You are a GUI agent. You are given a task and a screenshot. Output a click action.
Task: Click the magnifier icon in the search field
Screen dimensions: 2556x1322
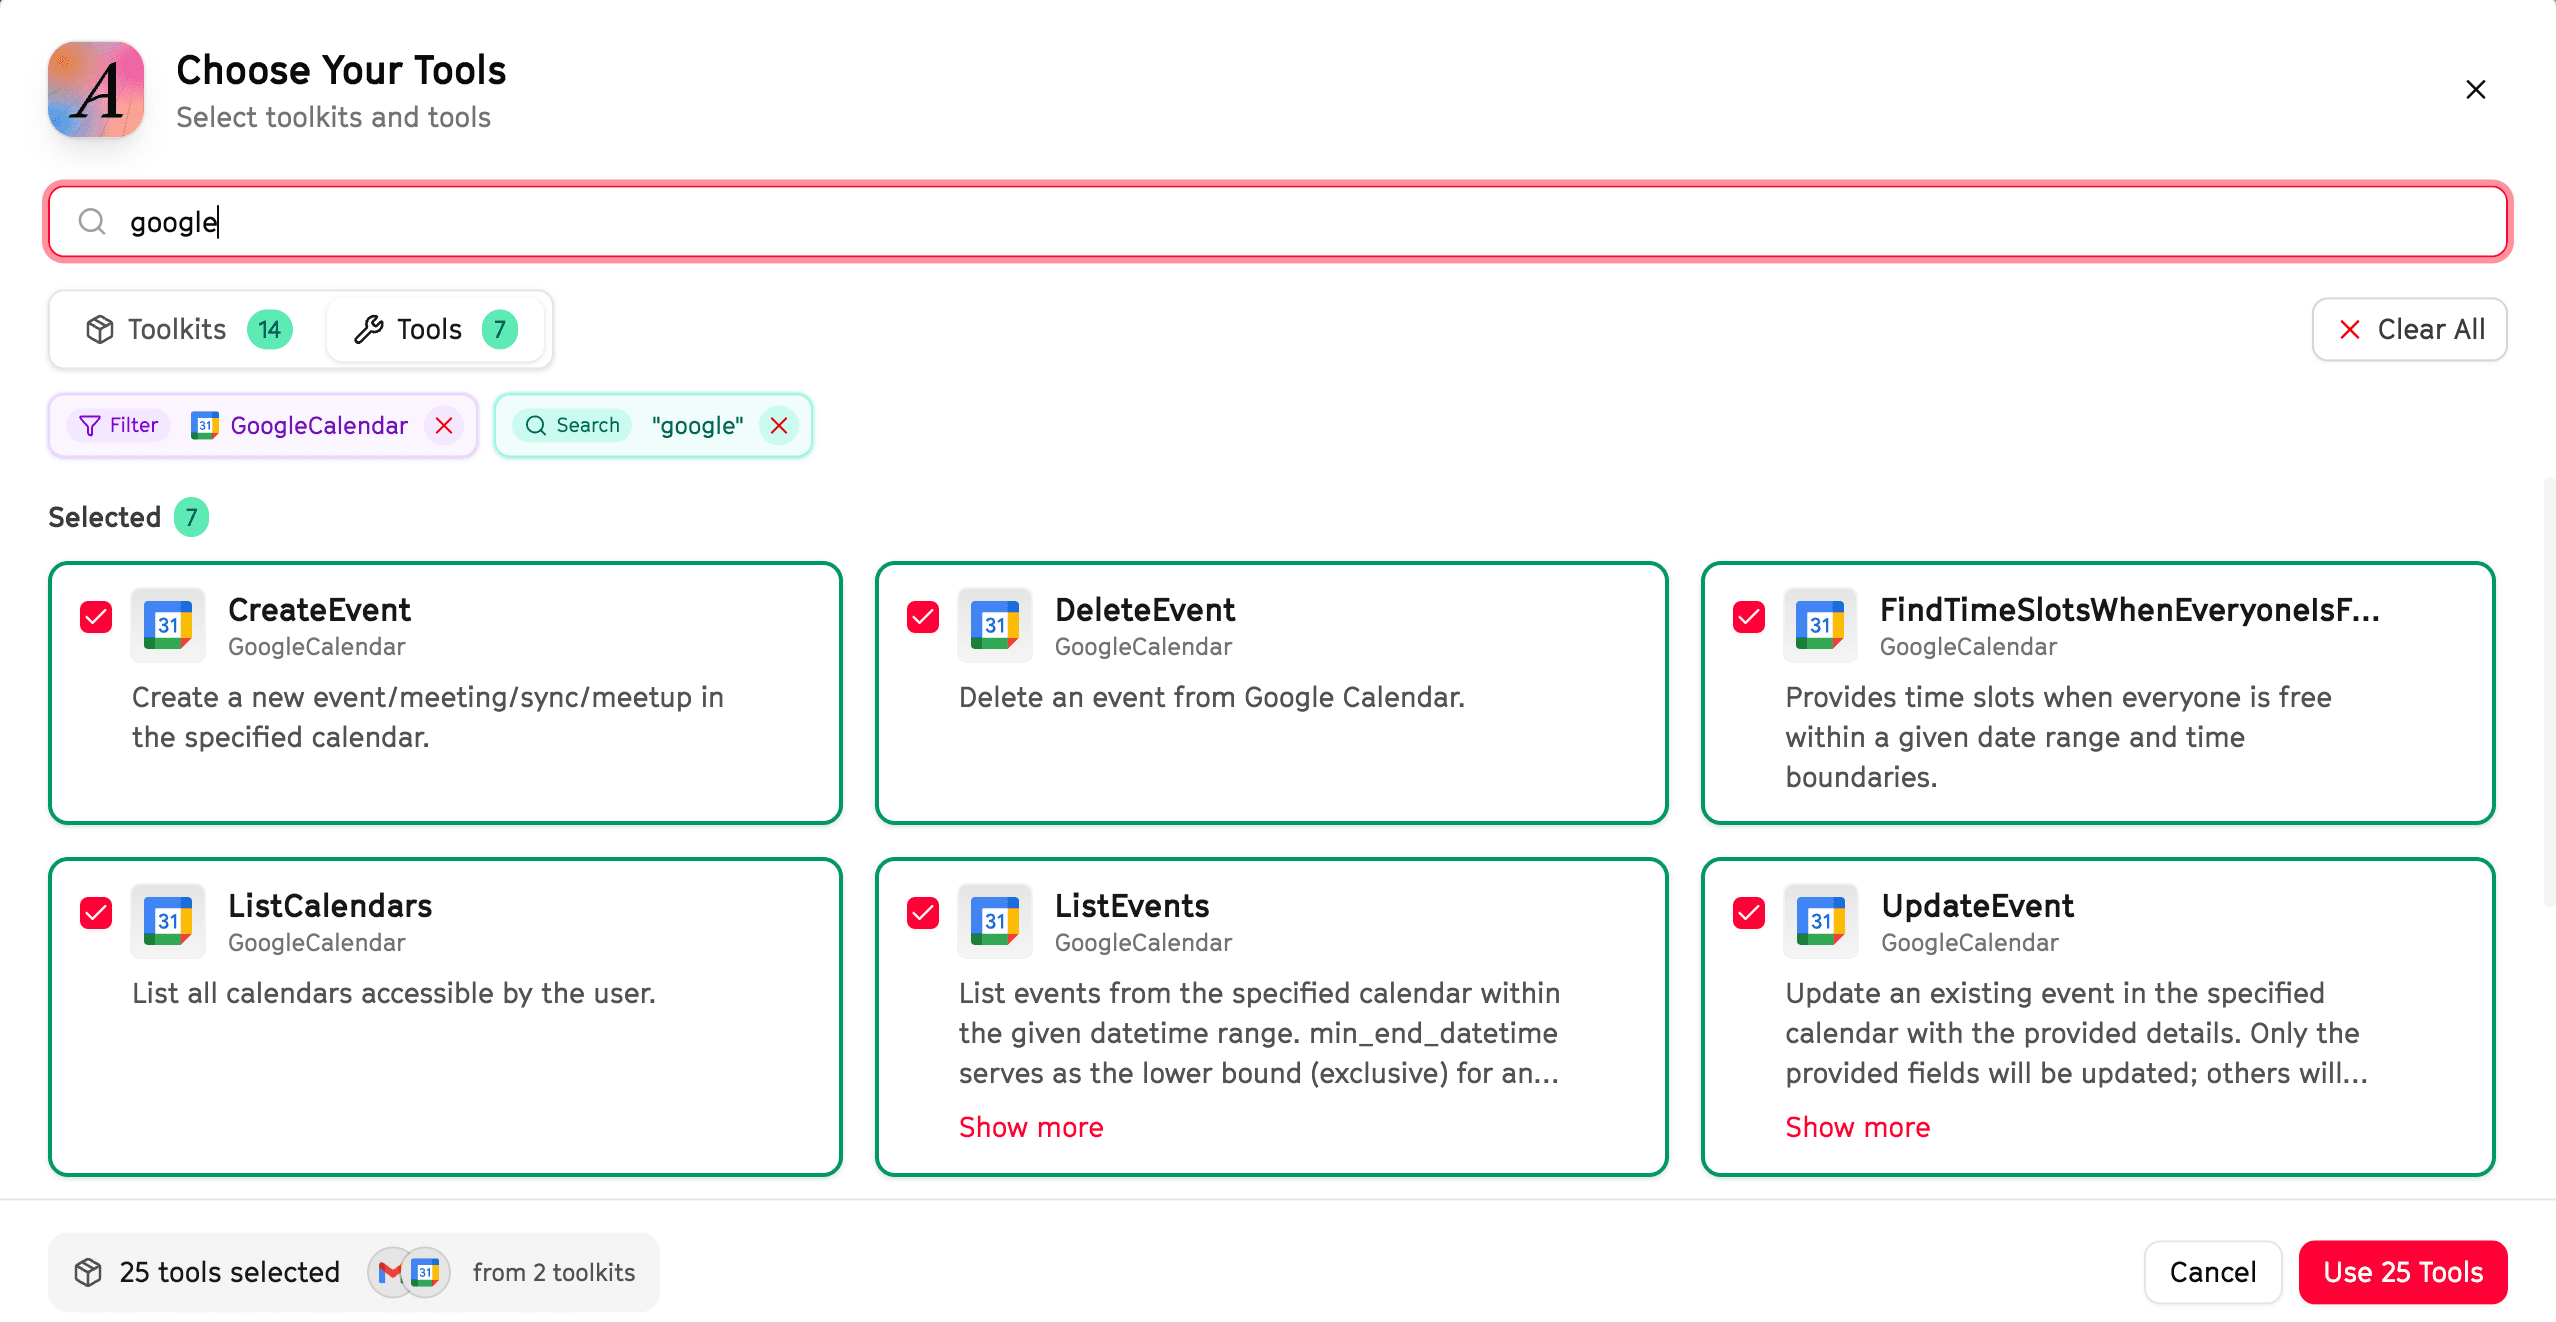[x=92, y=221]
